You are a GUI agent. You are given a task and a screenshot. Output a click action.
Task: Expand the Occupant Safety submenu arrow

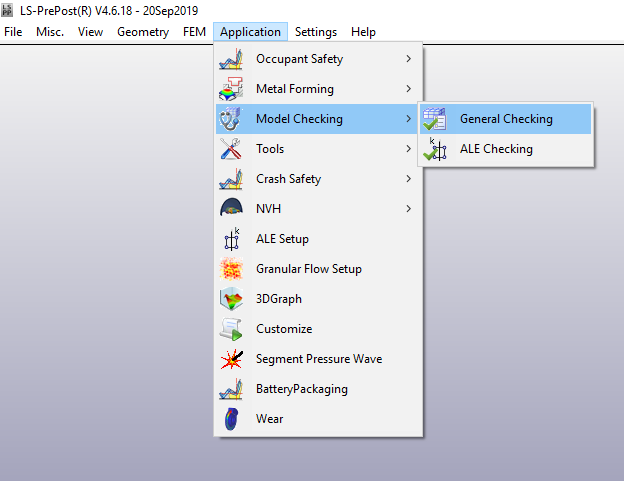click(x=408, y=59)
